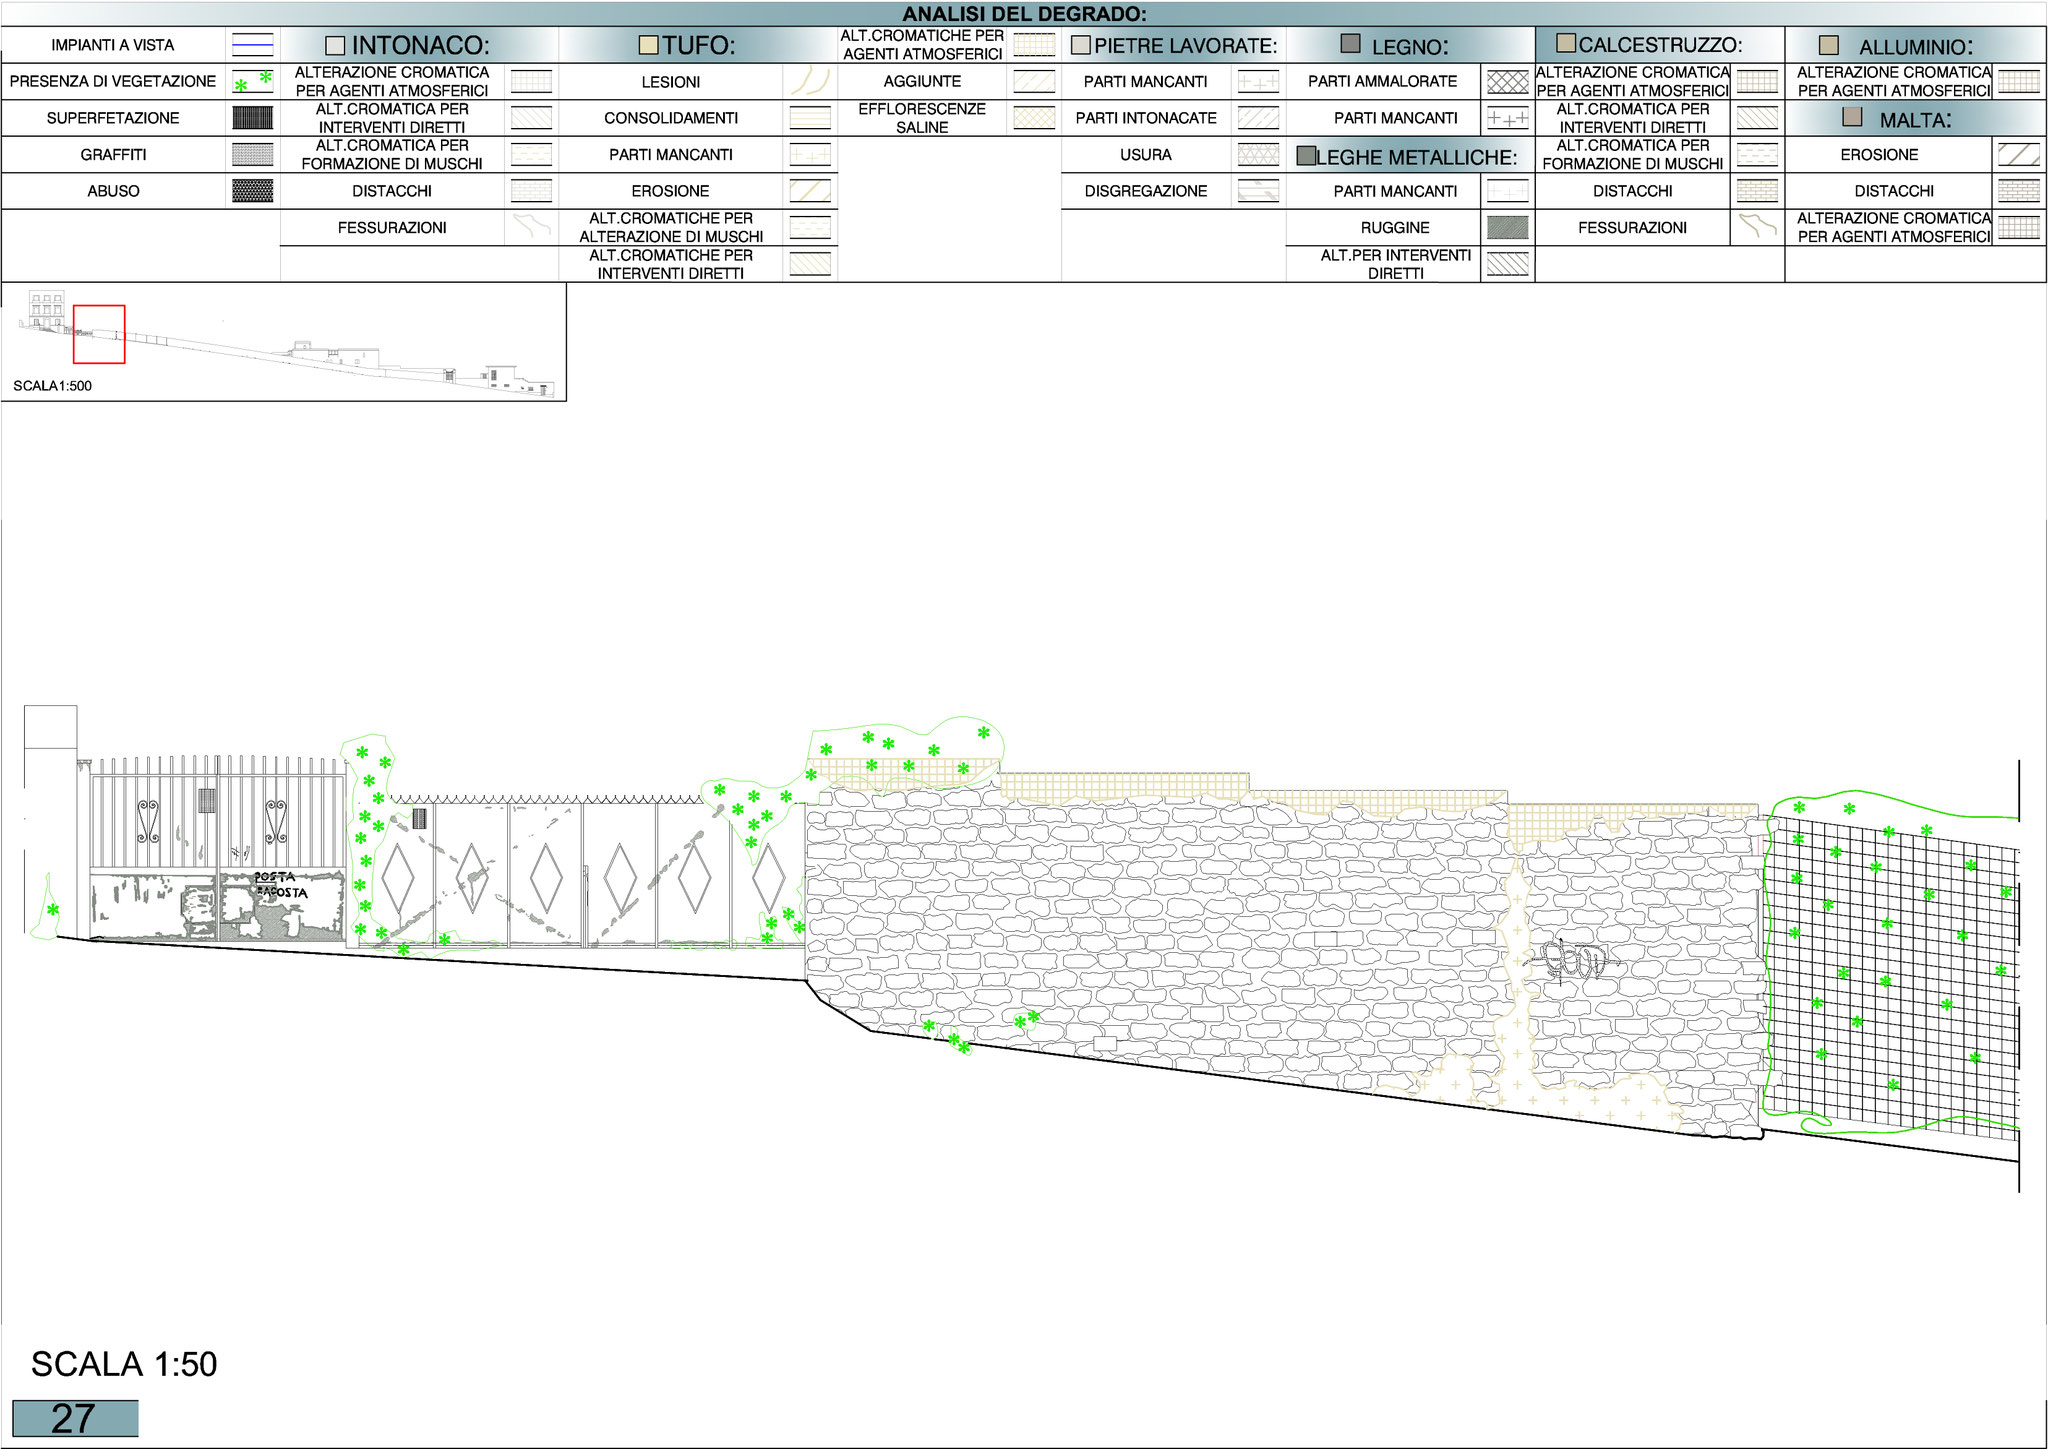
Task: Click the Superfetazione black hatch legend symbol
Action: (252, 118)
